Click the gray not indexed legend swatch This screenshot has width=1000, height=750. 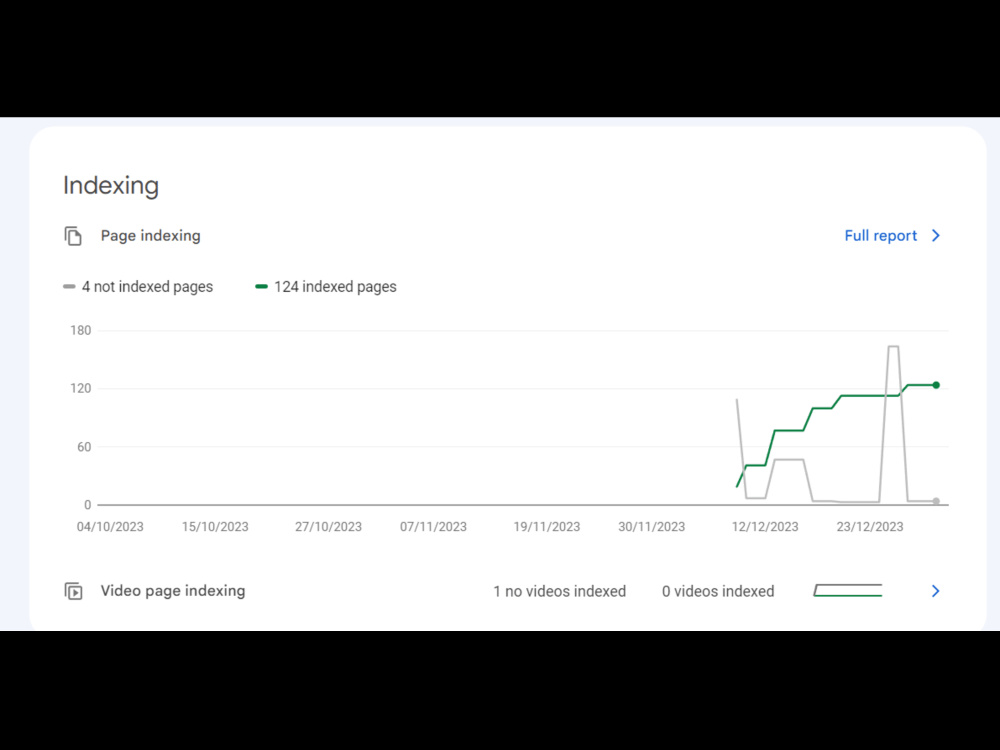tap(69, 287)
